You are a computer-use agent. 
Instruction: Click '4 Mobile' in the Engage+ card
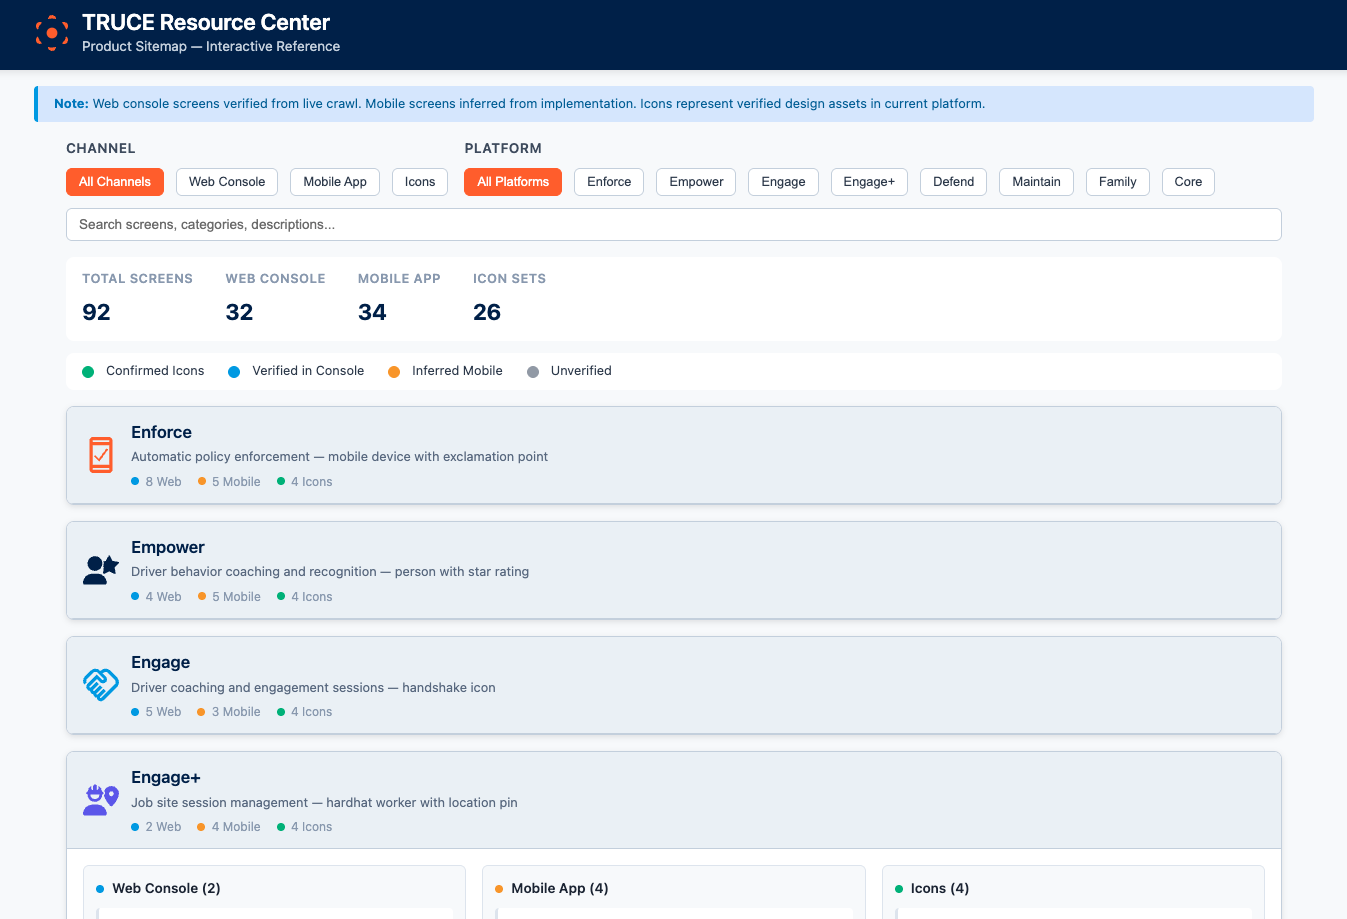[x=236, y=827]
